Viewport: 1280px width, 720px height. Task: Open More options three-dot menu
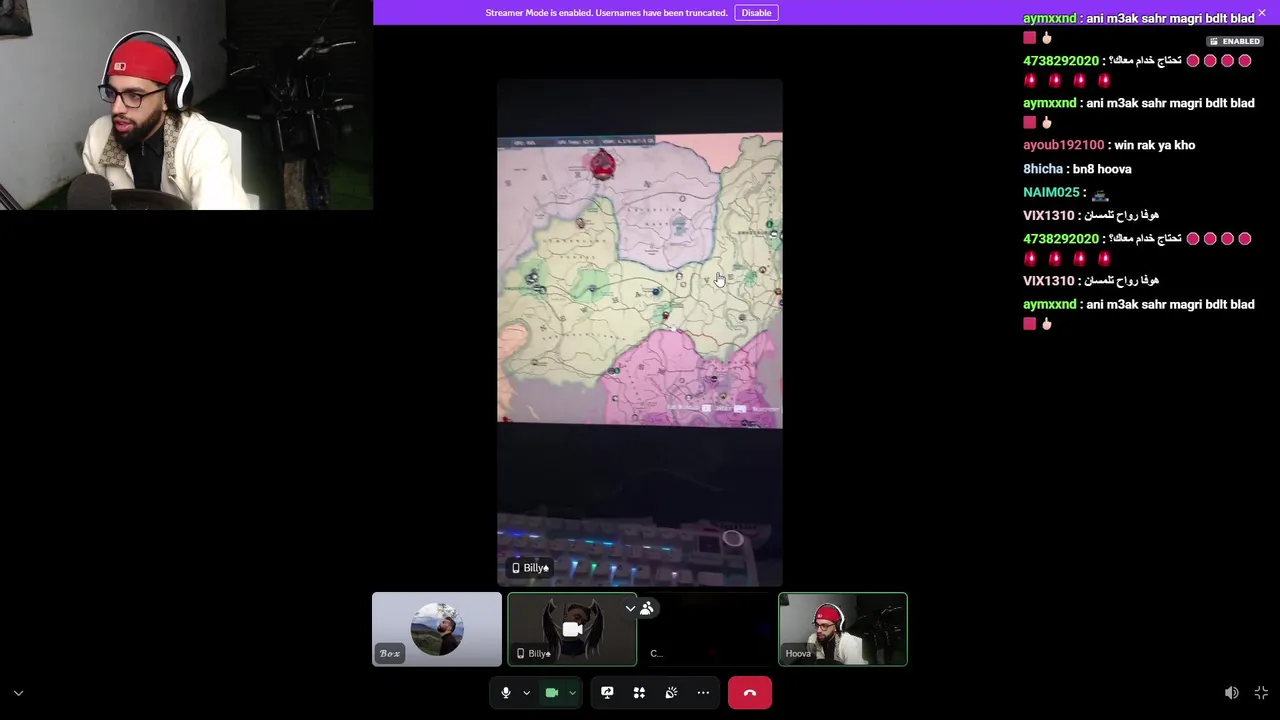703,693
